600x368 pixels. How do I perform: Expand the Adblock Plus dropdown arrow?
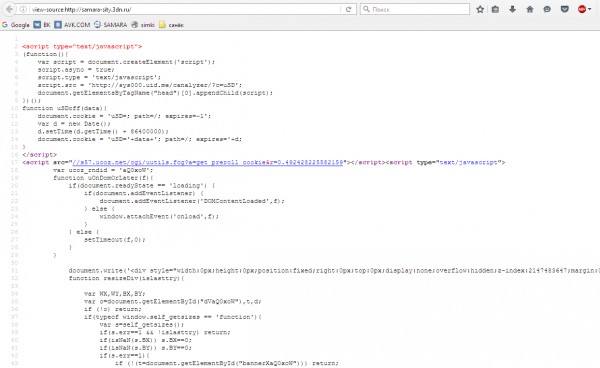click(590, 9)
